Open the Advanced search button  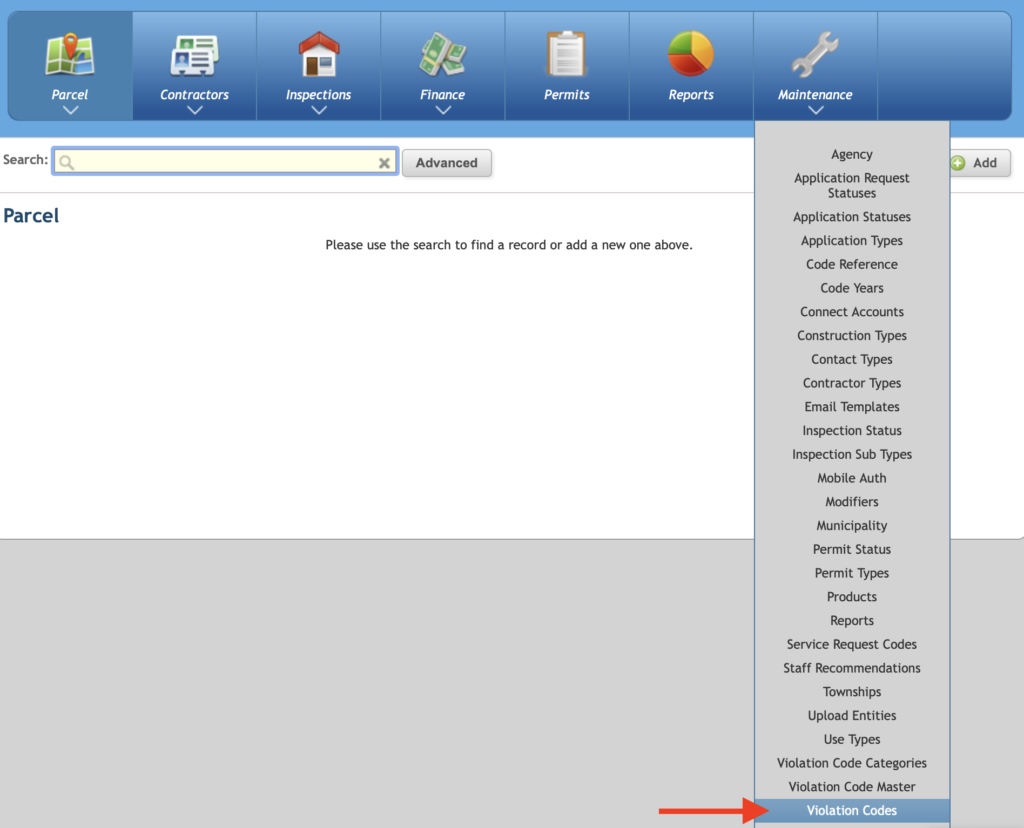[x=447, y=163]
